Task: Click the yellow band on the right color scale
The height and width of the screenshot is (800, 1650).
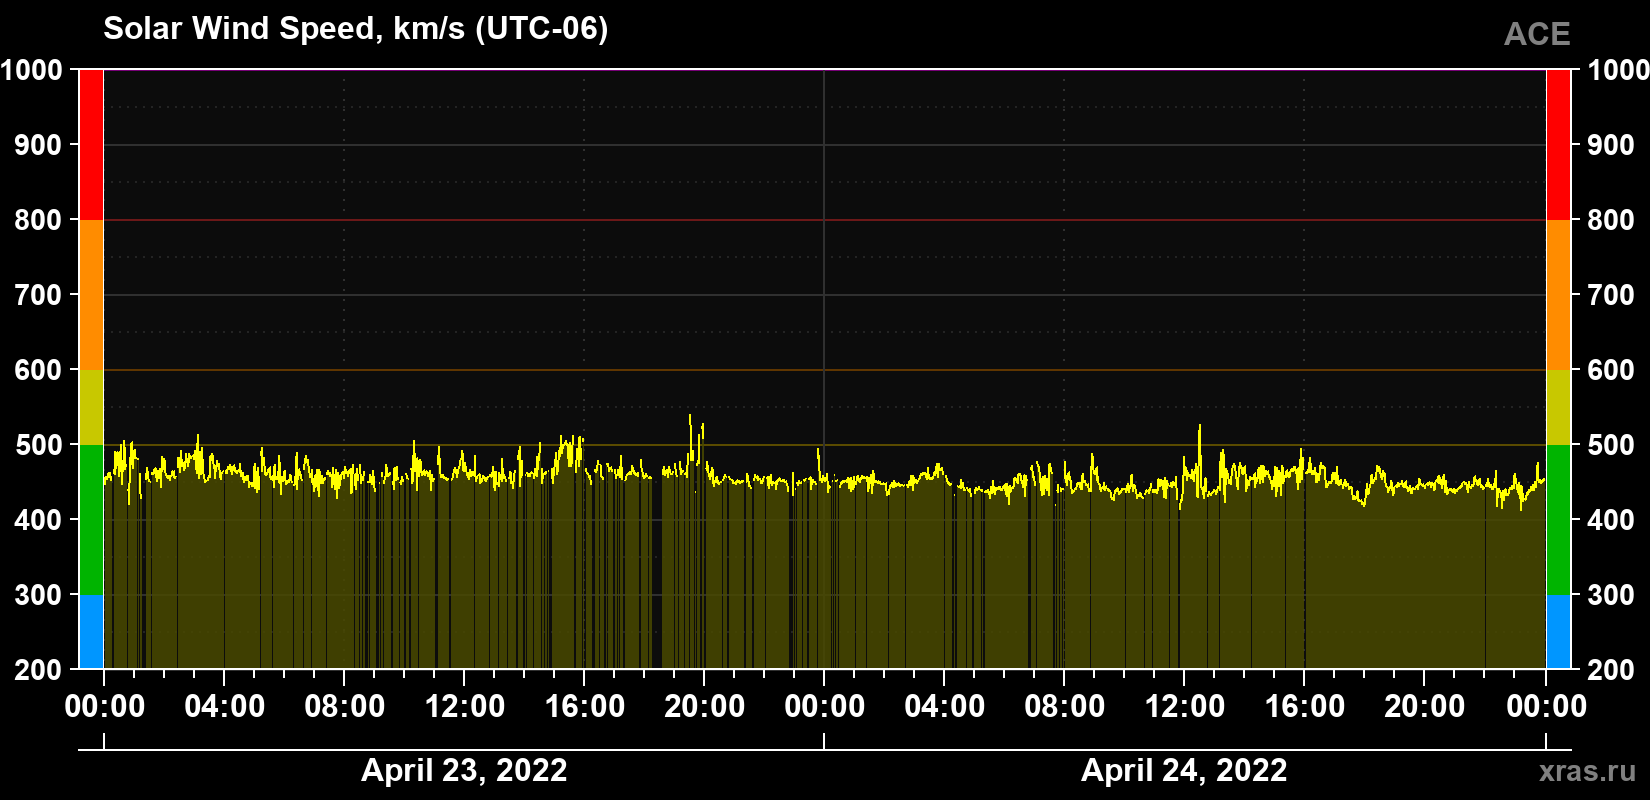Action: 1558,407
